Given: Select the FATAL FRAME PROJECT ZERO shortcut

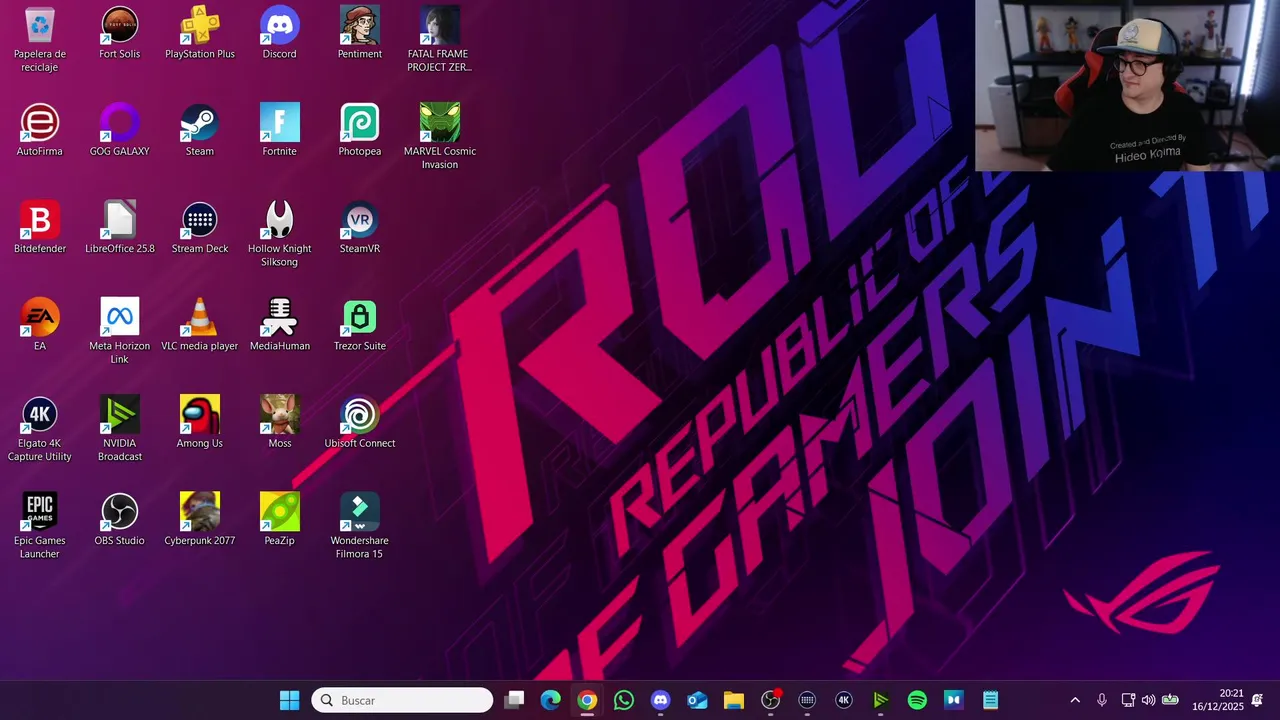Looking at the screenshot, I should (x=440, y=40).
